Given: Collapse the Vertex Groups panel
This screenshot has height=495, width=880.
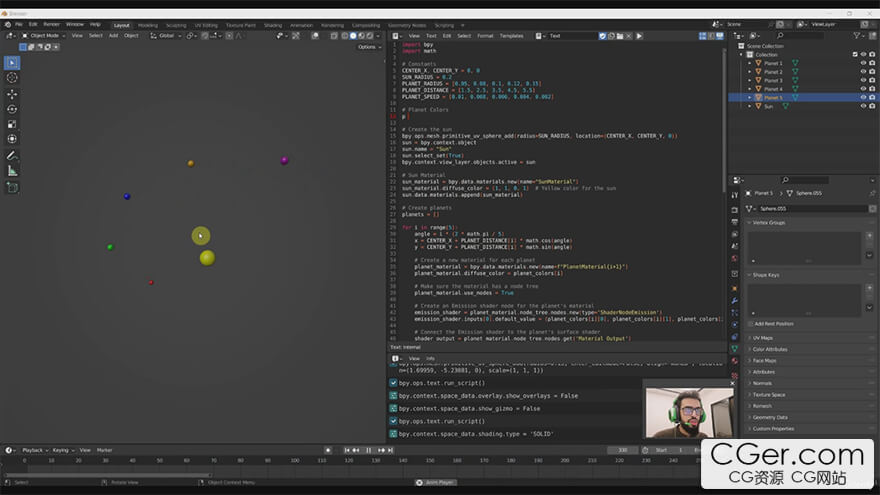Looking at the screenshot, I should (x=768, y=223).
